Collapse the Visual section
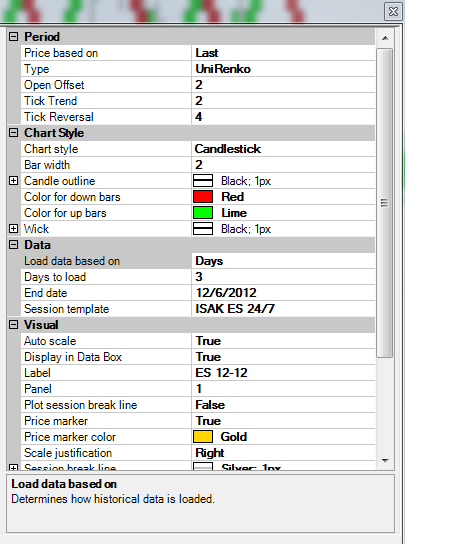The height and width of the screenshot is (544, 454). click(13, 325)
